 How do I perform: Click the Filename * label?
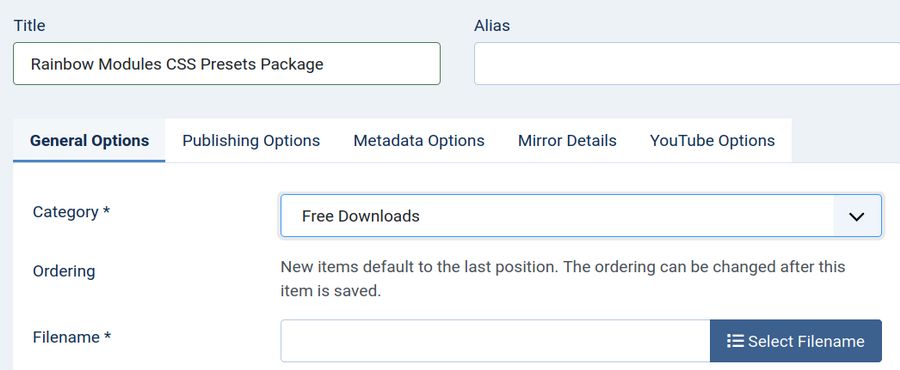tap(72, 337)
